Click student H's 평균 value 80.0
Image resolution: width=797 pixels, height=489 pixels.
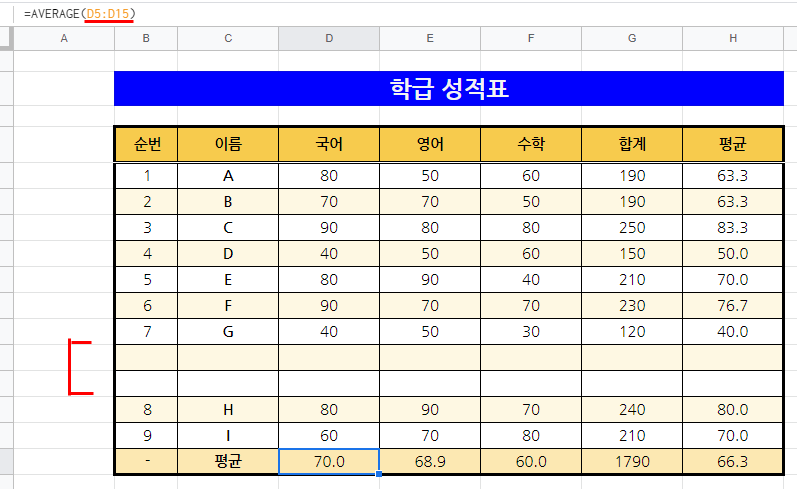click(732, 410)
